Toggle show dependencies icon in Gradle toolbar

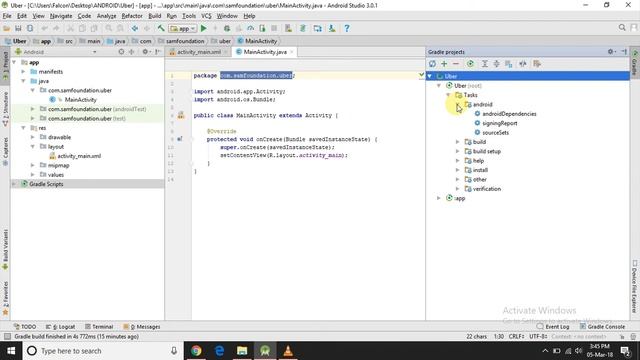pos(509,64)
